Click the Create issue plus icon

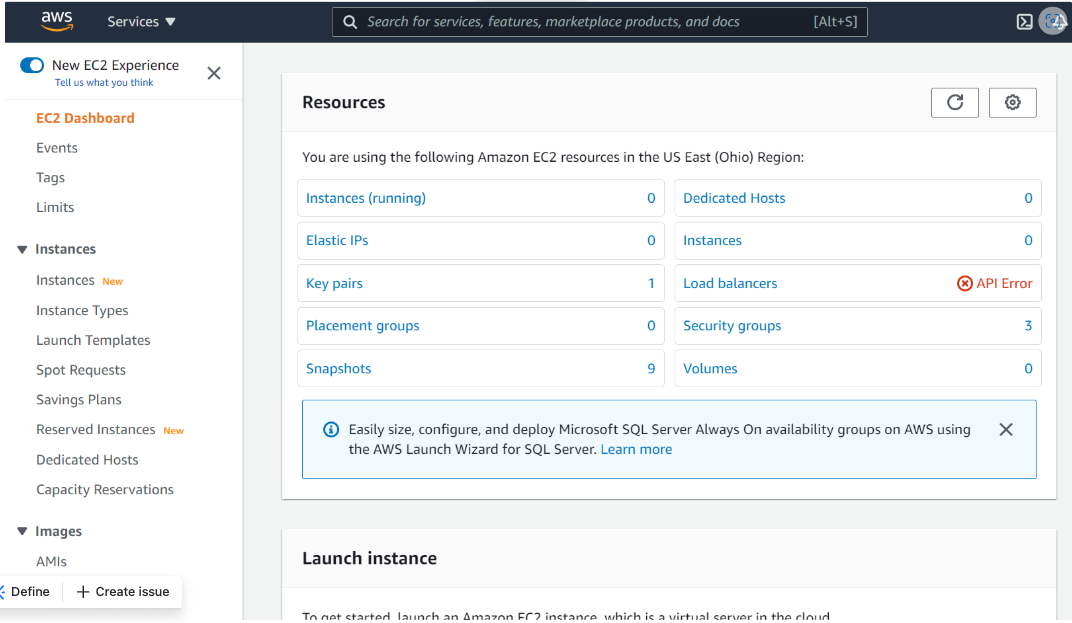pos(83,592)
